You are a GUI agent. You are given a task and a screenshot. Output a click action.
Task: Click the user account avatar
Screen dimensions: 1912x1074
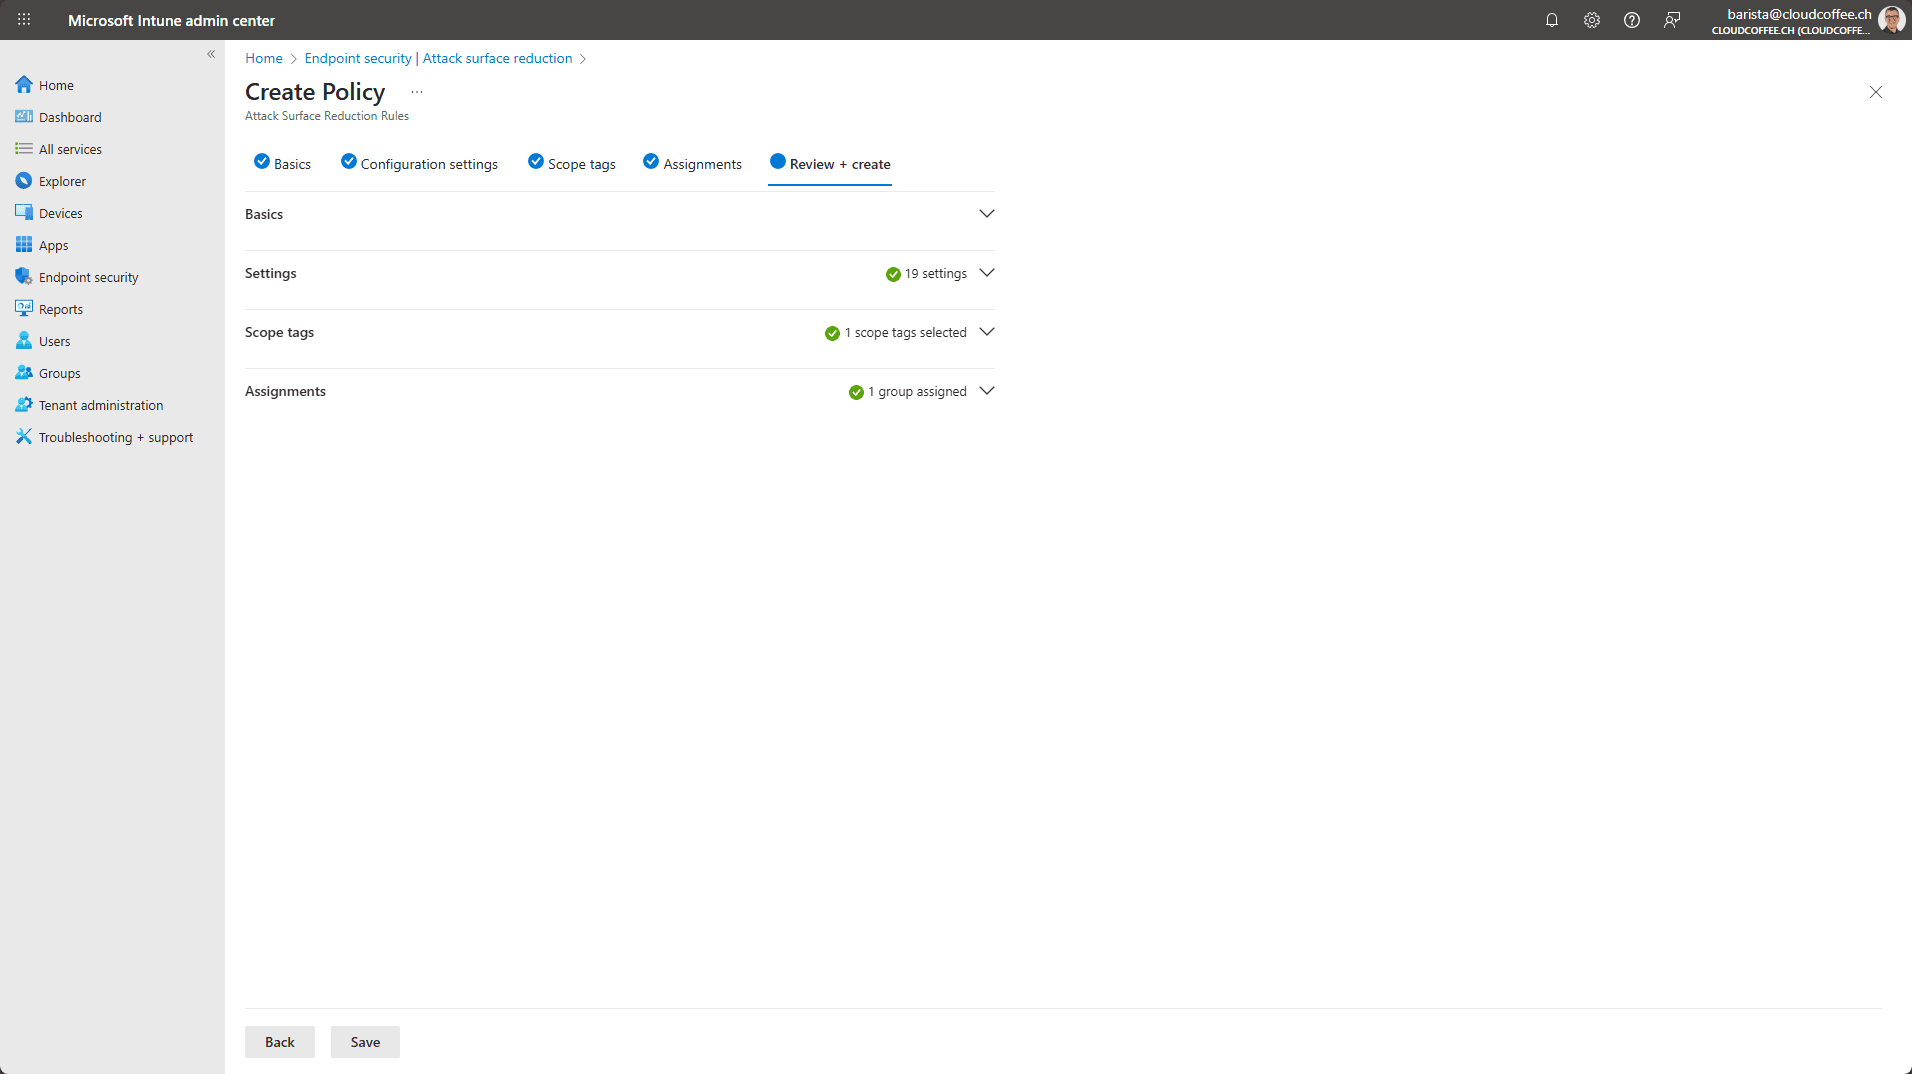click(x=1890, y=20)
